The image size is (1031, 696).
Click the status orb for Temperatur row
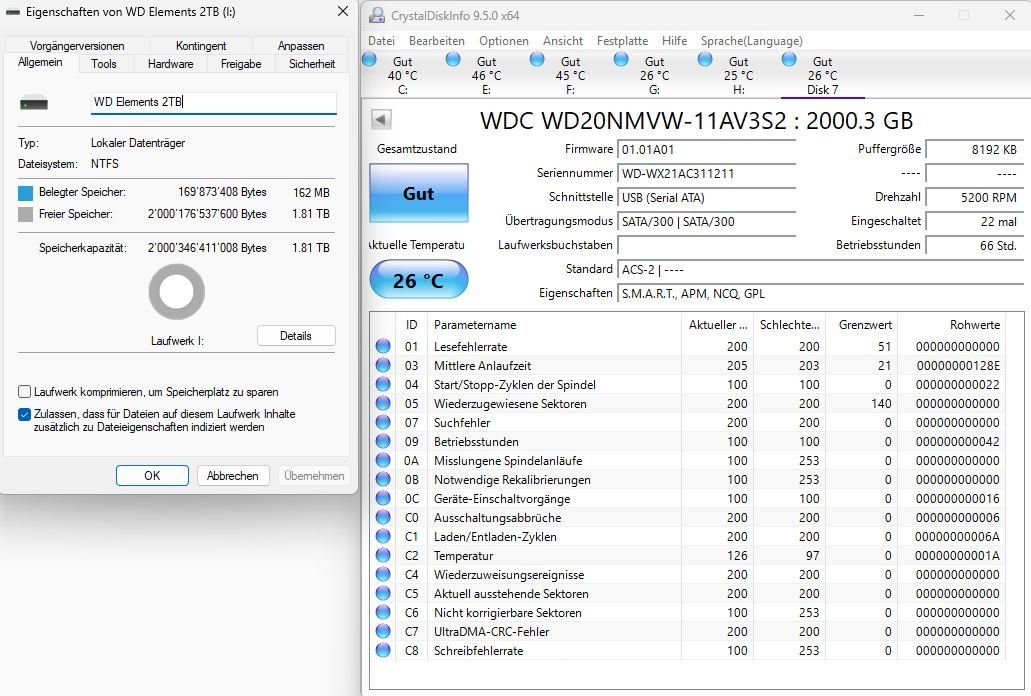point(383,555)
